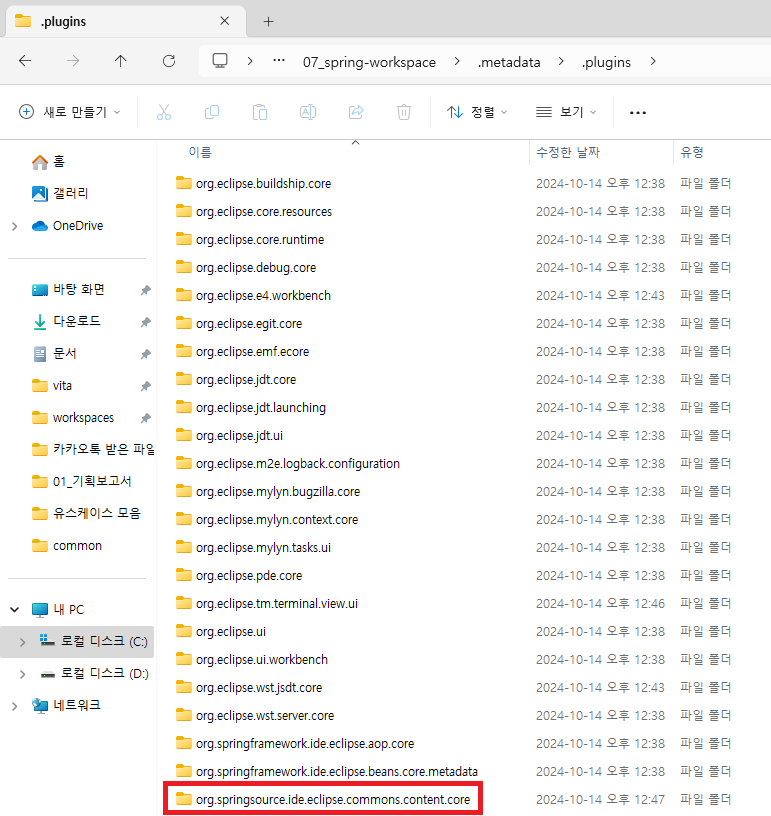
Task: Navigate to .metadata breadcrumb
Action: [509, 62]
